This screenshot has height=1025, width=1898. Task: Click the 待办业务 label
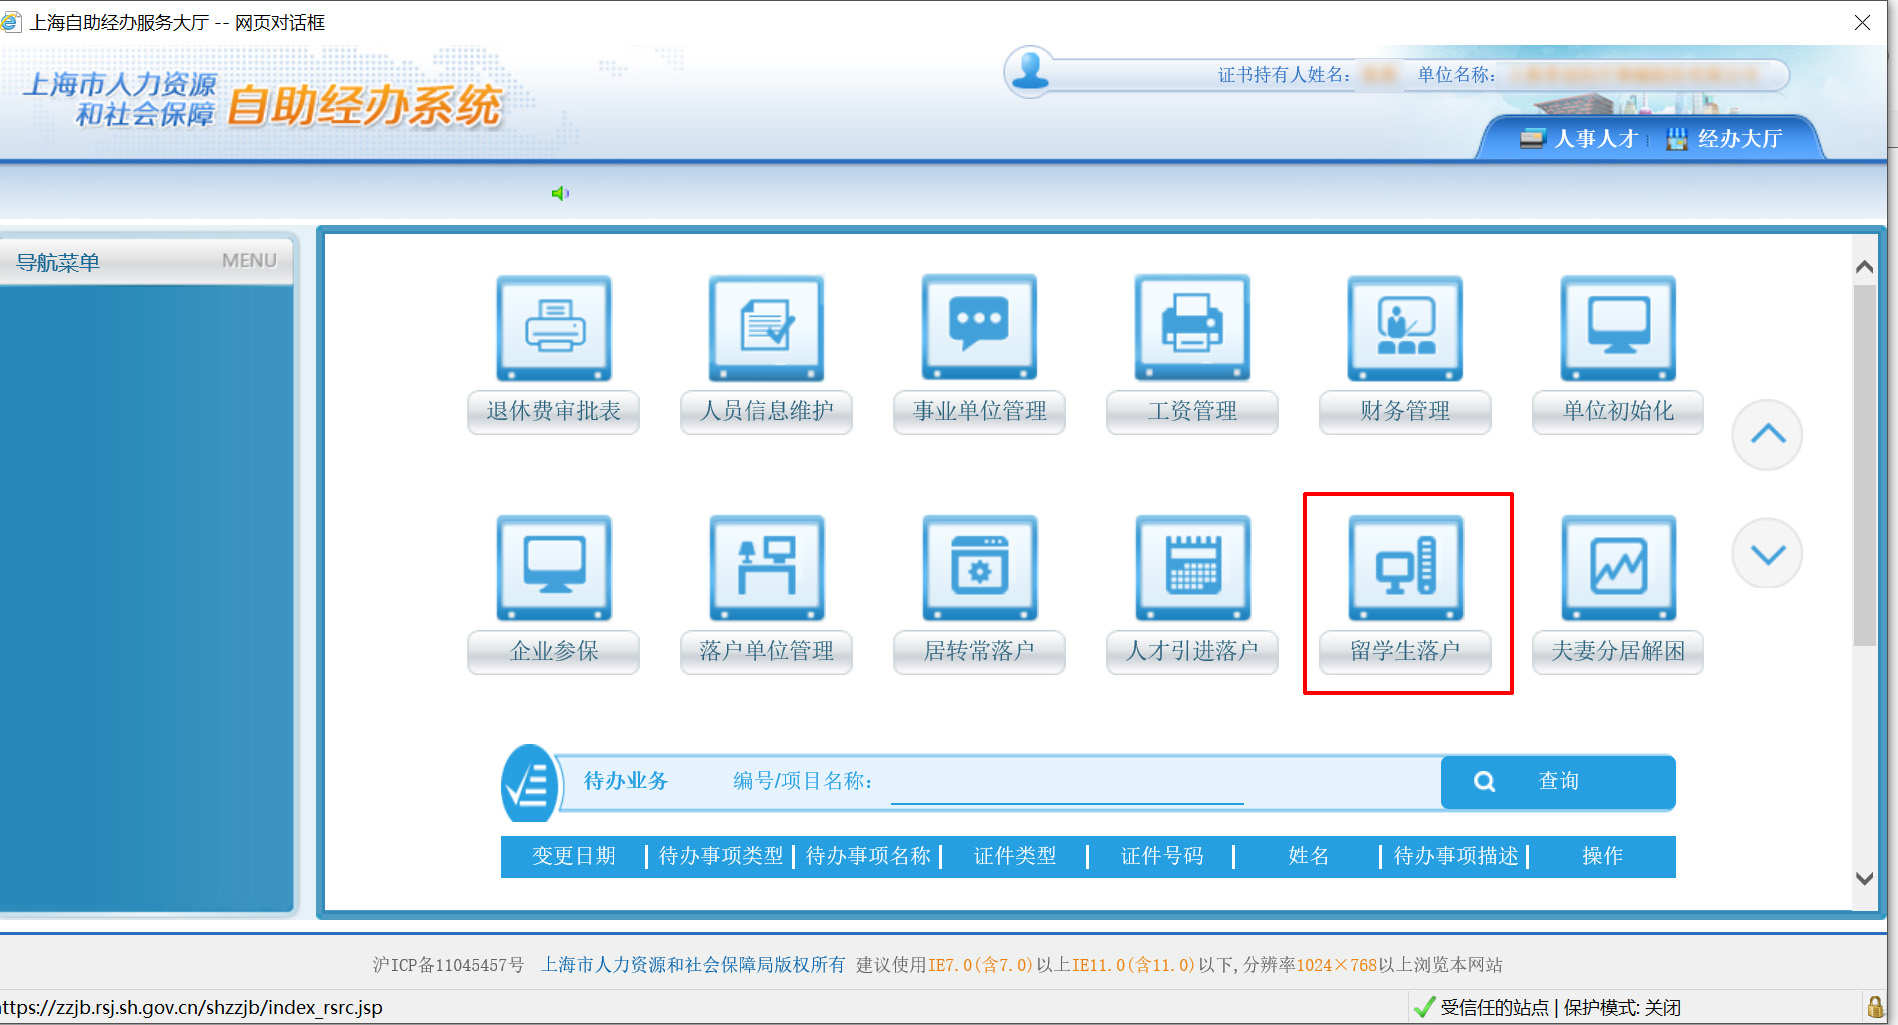point(626,781)
